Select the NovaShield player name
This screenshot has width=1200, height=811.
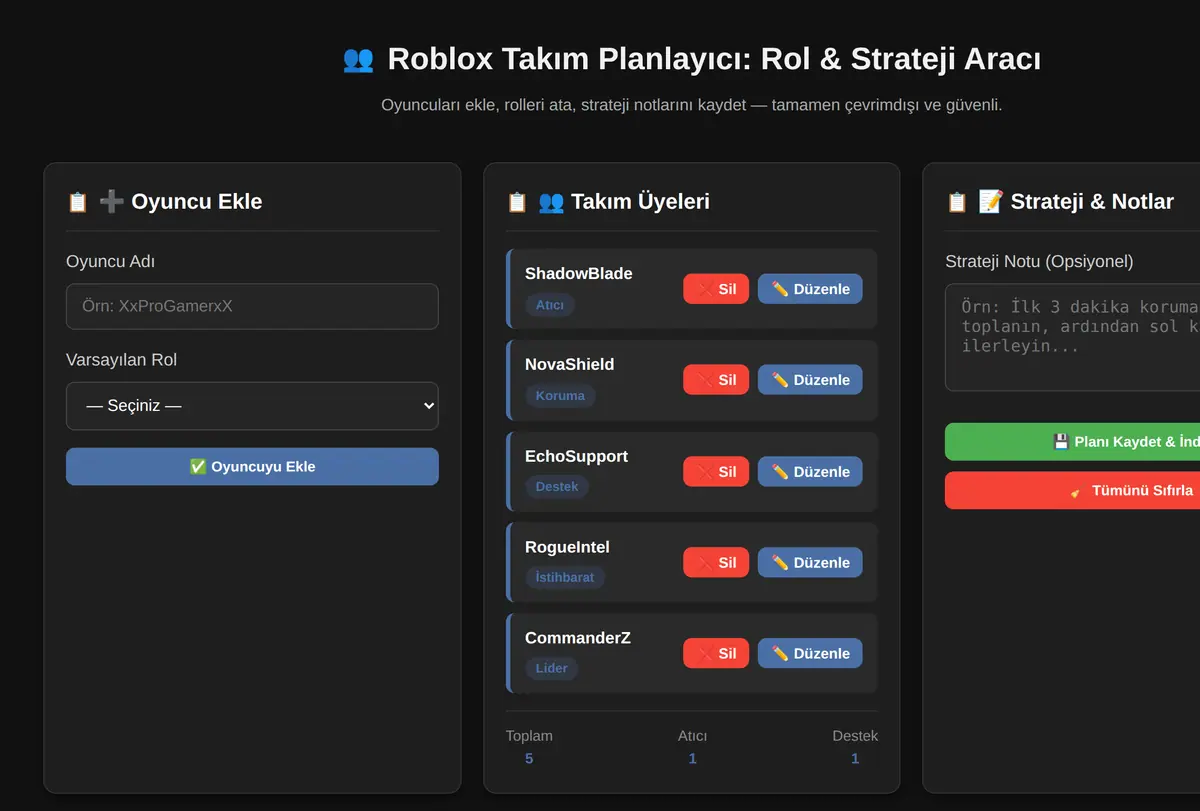tap(570, 365)
